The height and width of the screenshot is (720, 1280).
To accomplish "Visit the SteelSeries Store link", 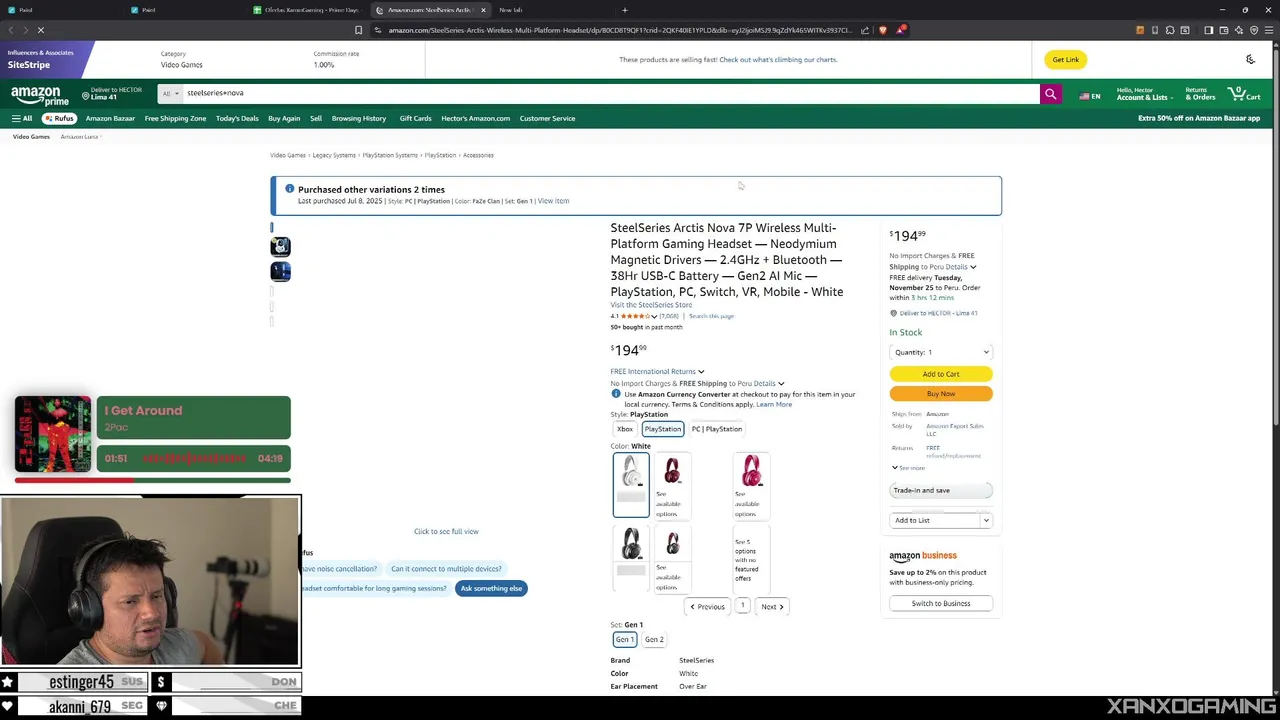I will point(651,305).
